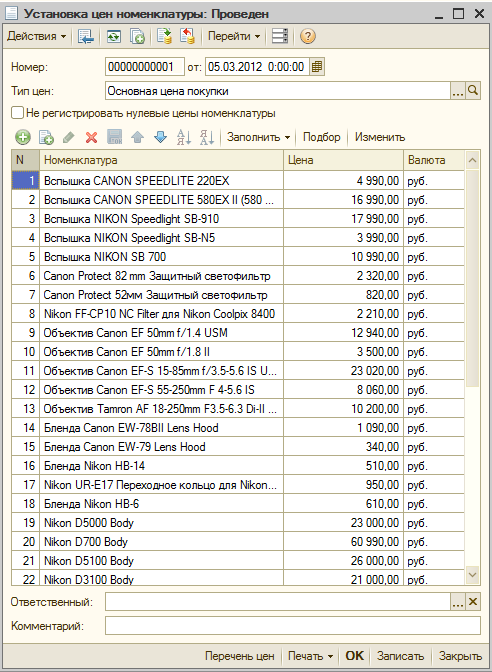Click price cell 23 020,00

pyautogui.click(x=343, y=371)
